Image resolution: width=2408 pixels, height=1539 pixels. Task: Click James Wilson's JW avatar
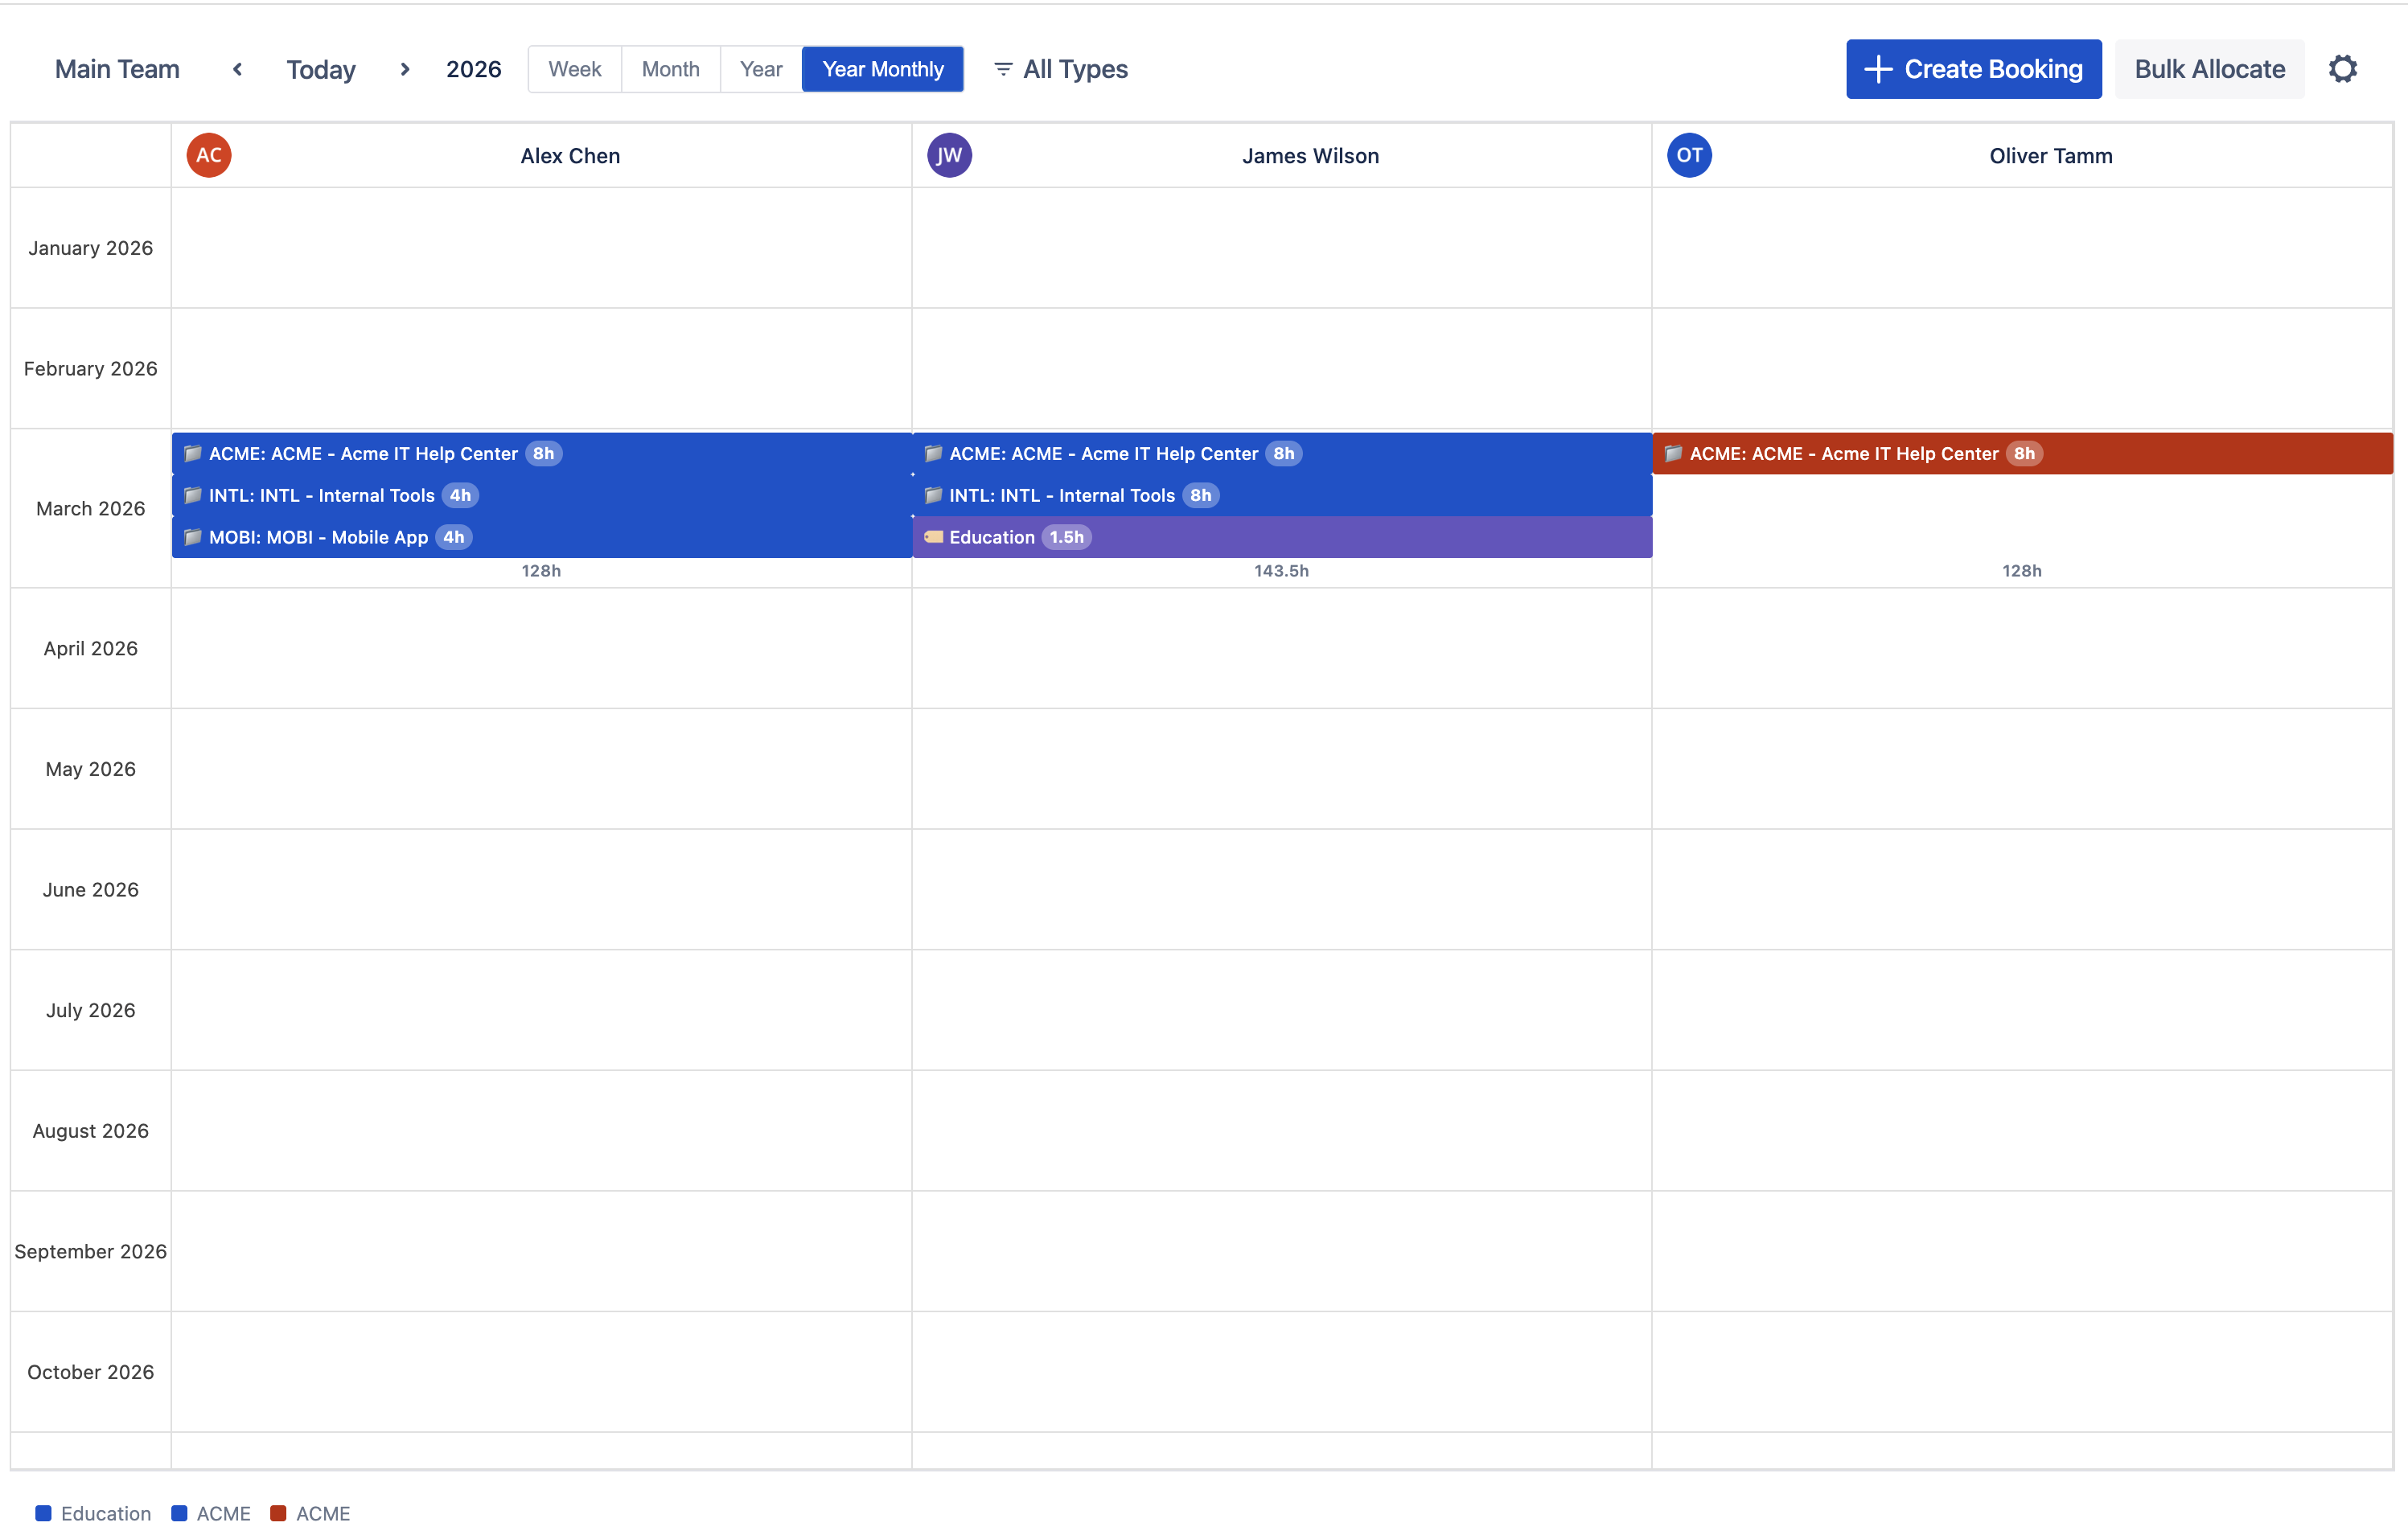[949, 155]
